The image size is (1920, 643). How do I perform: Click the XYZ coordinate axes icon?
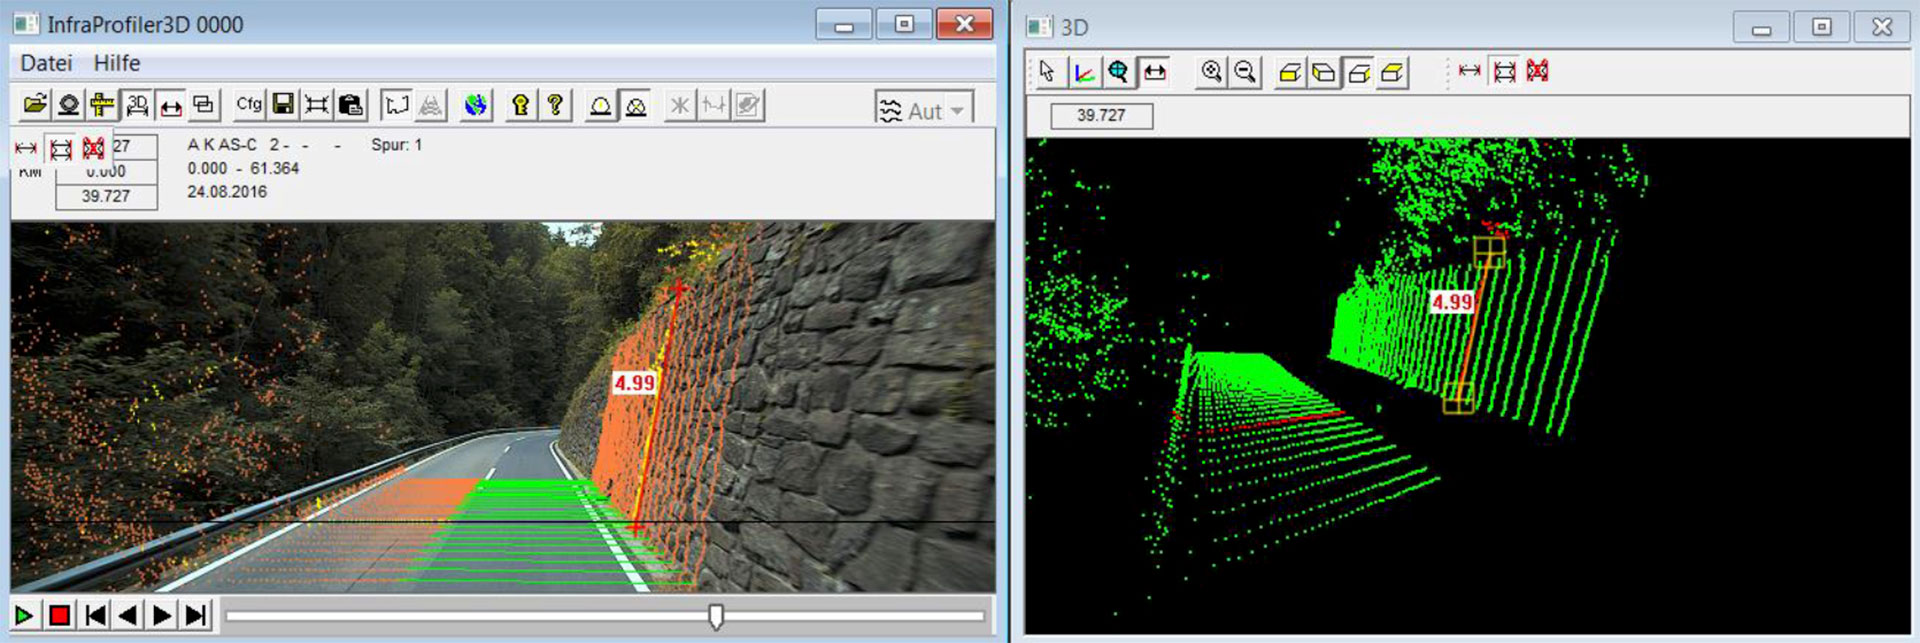1083,72
